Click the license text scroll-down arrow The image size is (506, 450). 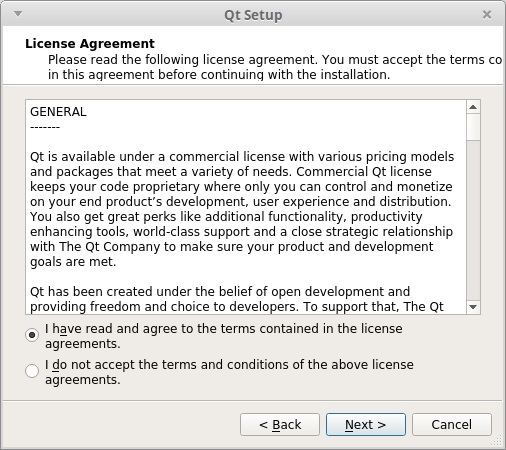coord(473,307)
